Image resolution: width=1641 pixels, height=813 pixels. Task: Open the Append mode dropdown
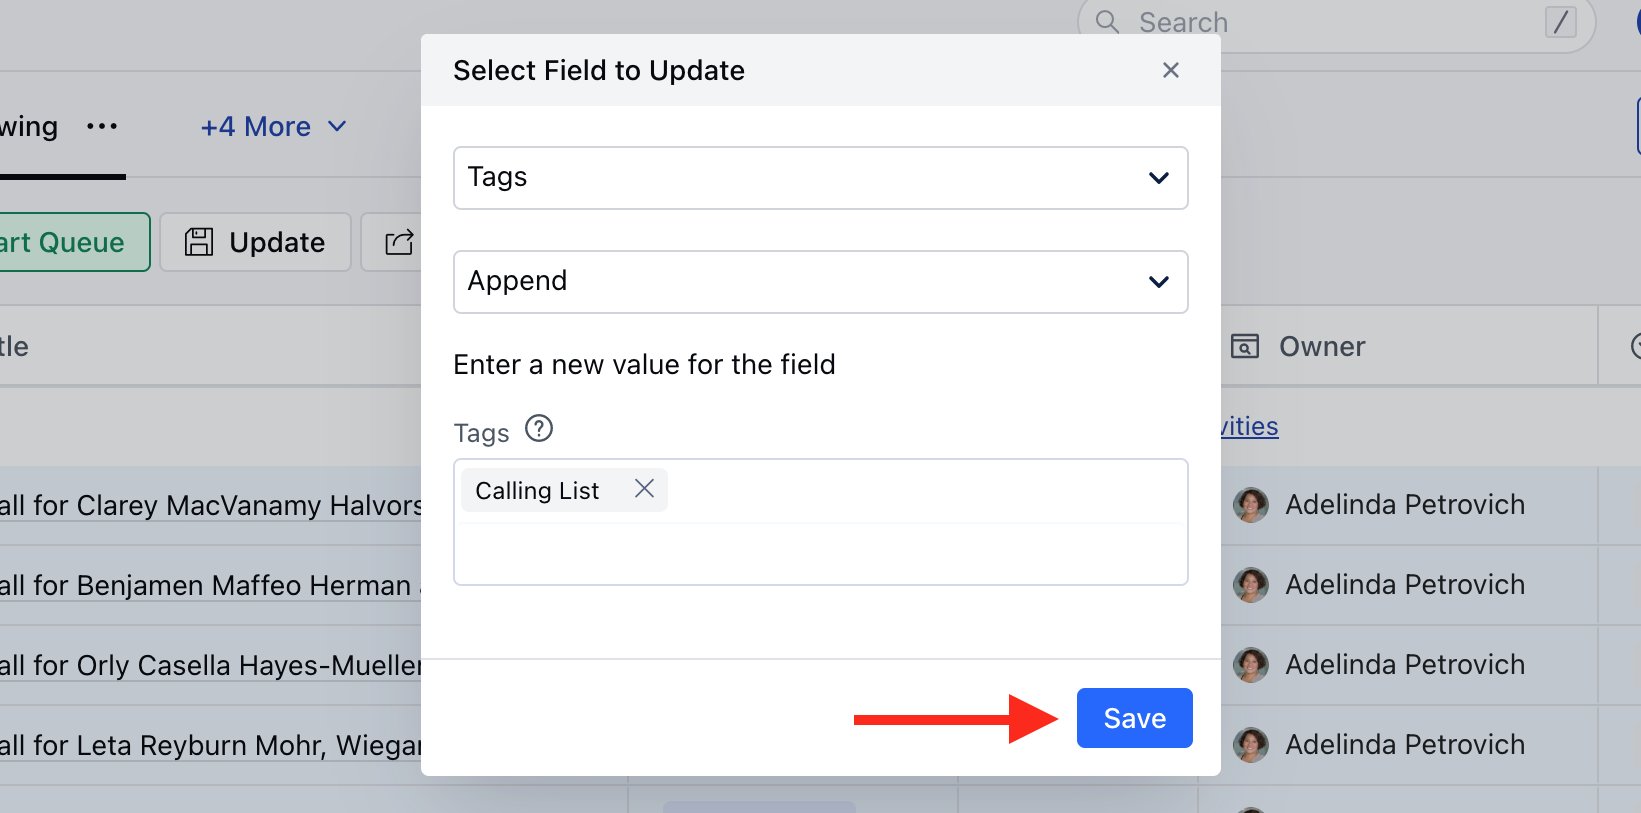click(820, 282)
